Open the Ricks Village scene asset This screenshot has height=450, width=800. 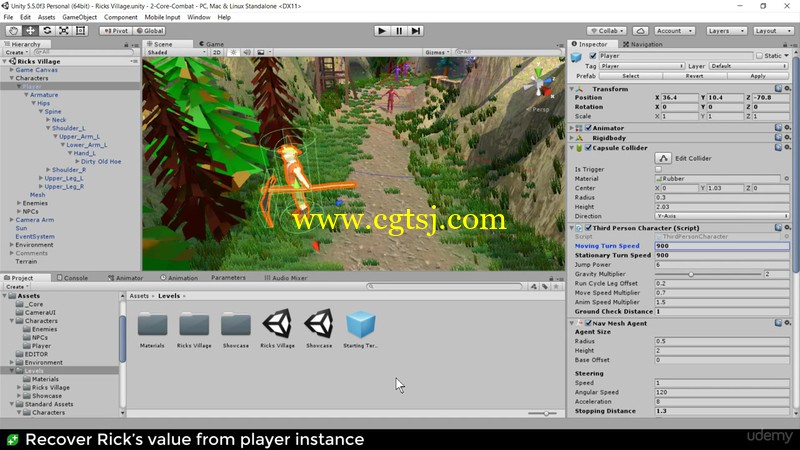tap(277, 323)
